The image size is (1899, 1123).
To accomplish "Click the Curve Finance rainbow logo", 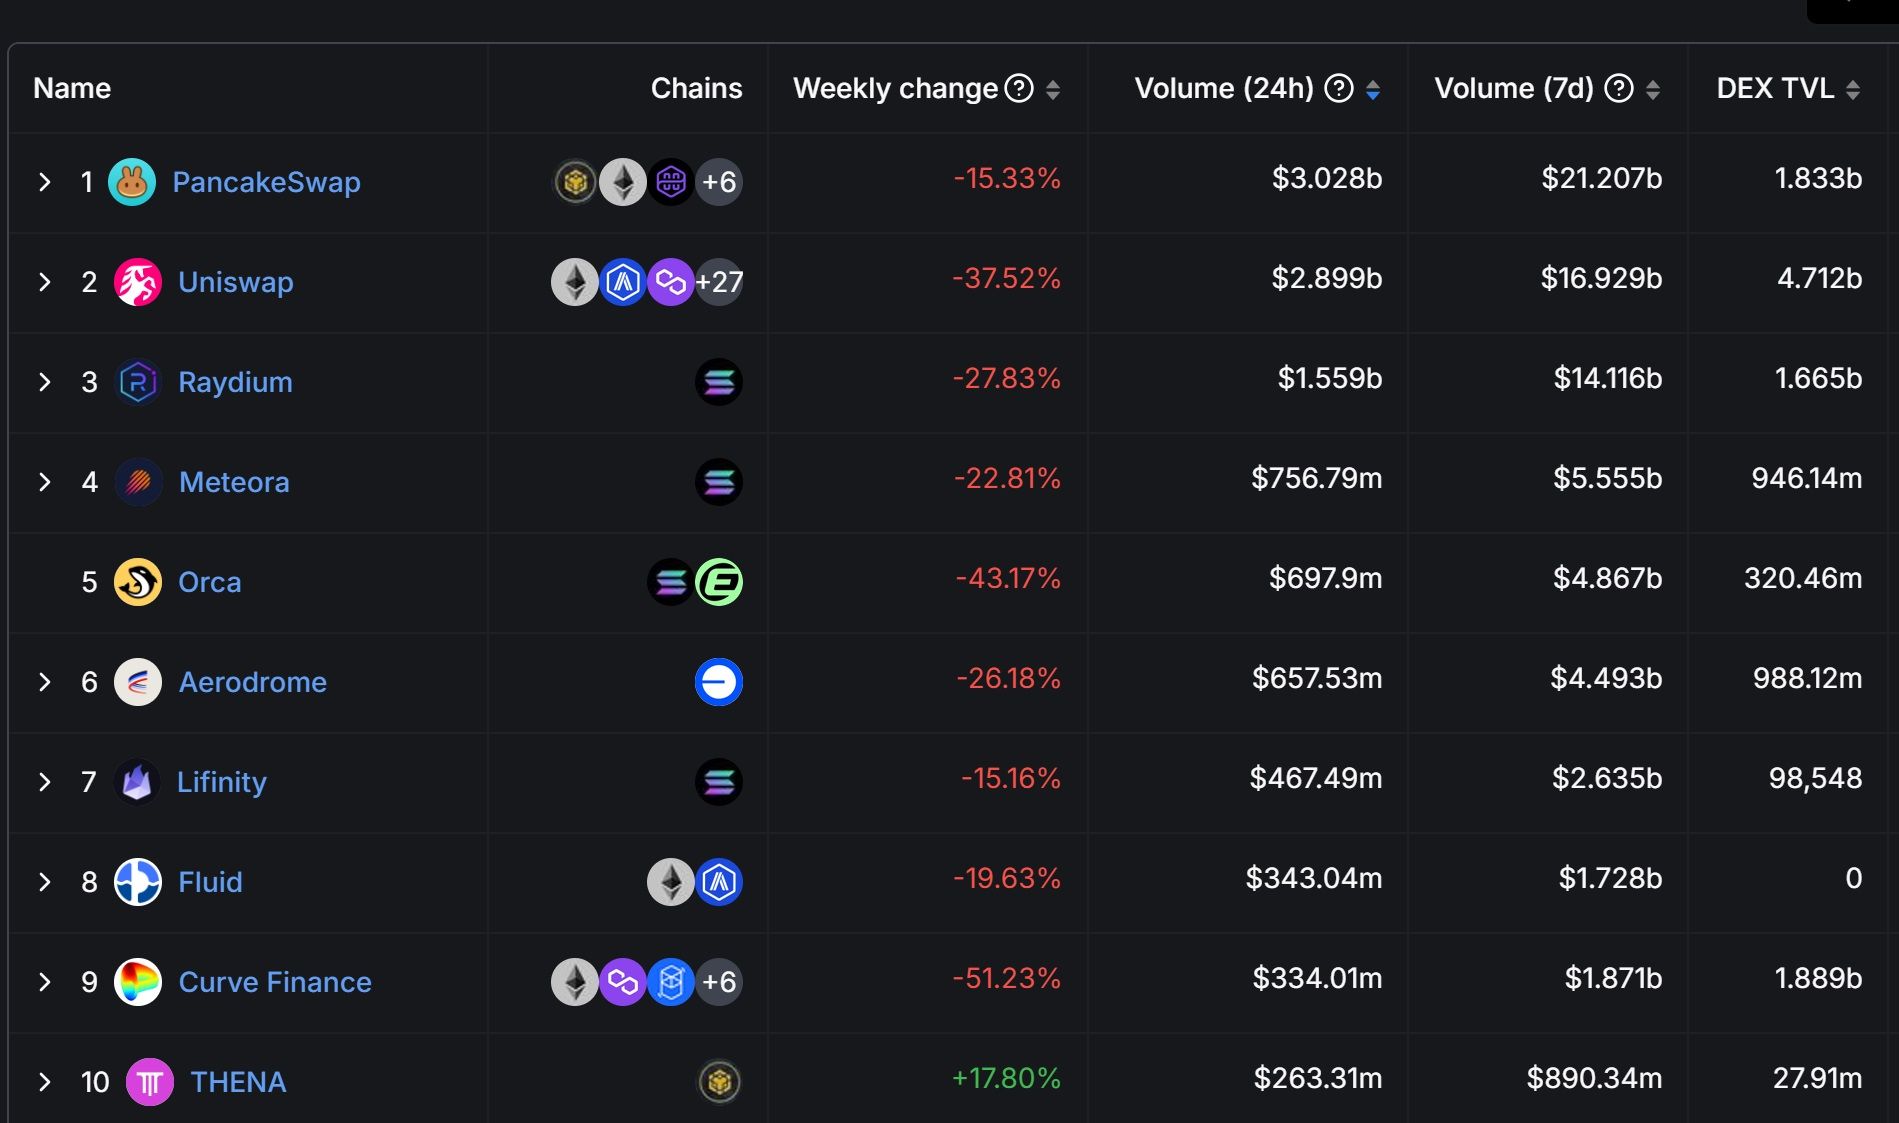I will 138,982.
